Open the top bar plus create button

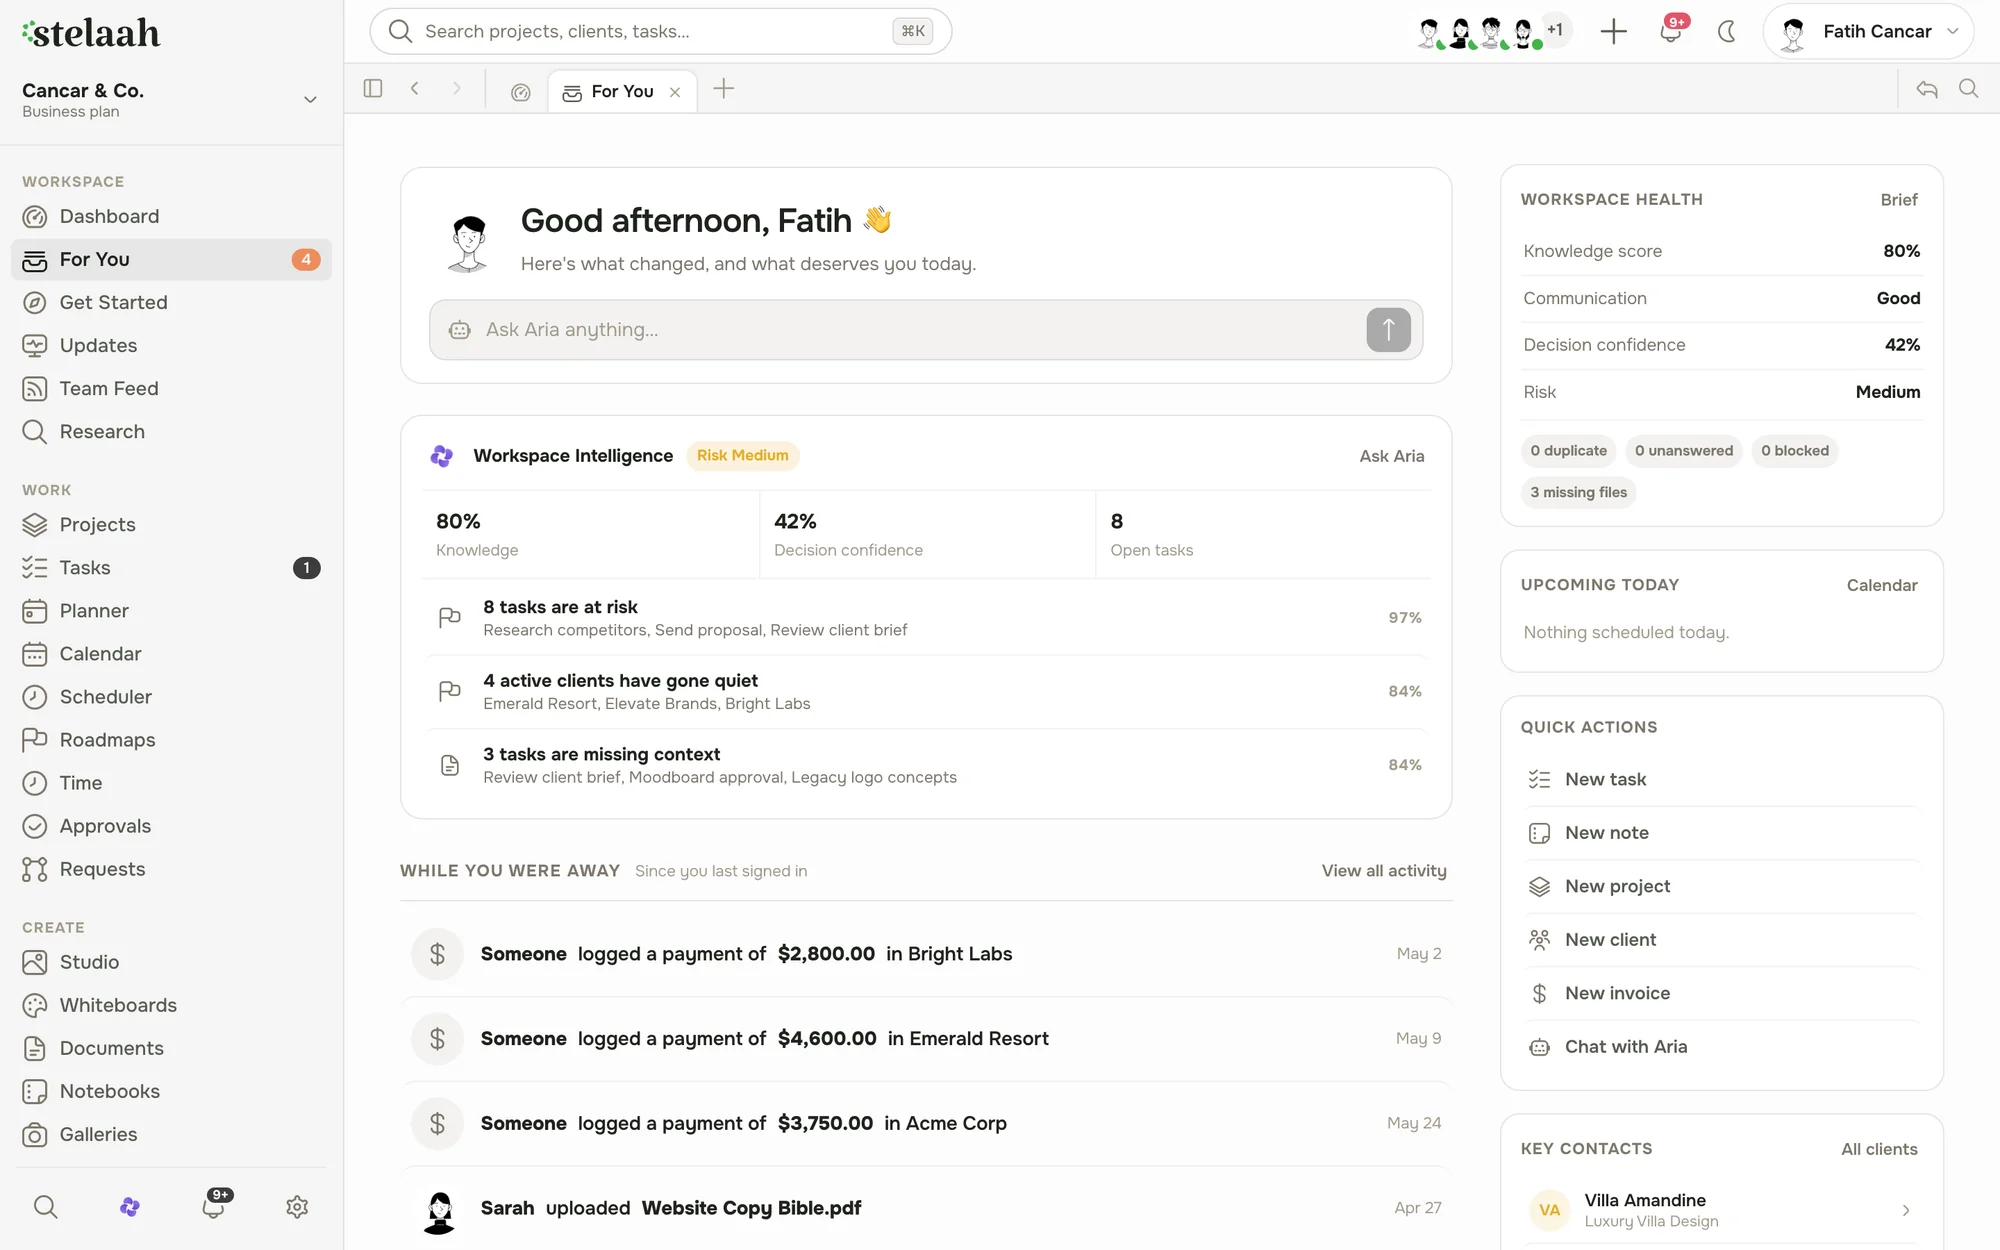[1613, 32]
